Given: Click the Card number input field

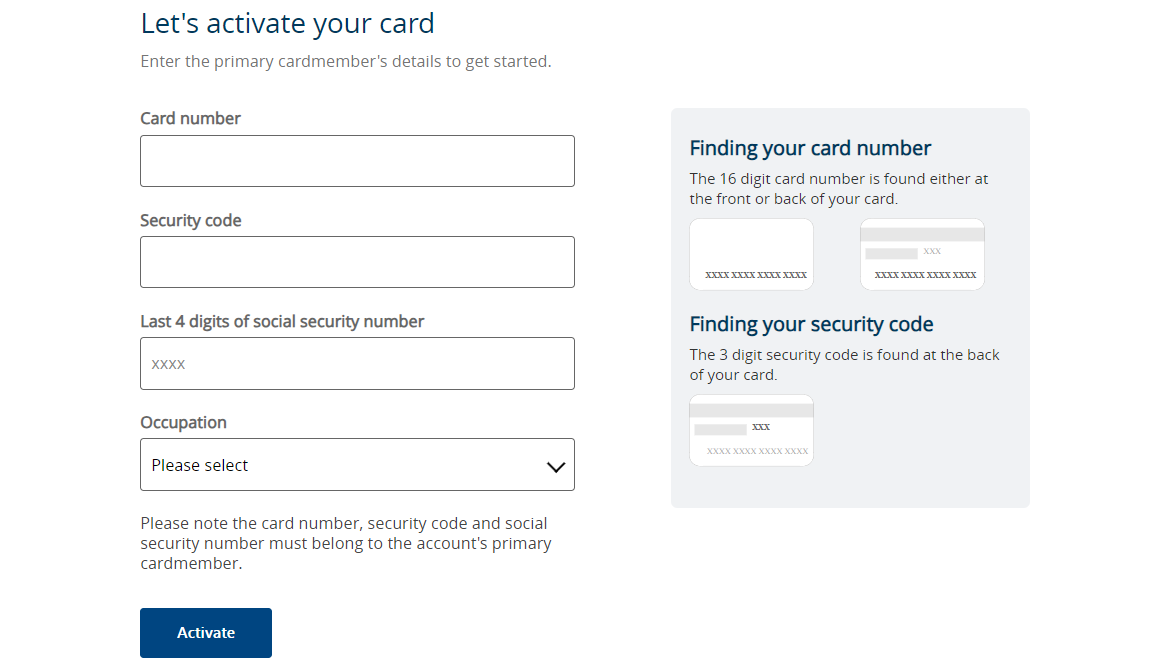Looking at the screenshot, I should [x=357, y=161].
